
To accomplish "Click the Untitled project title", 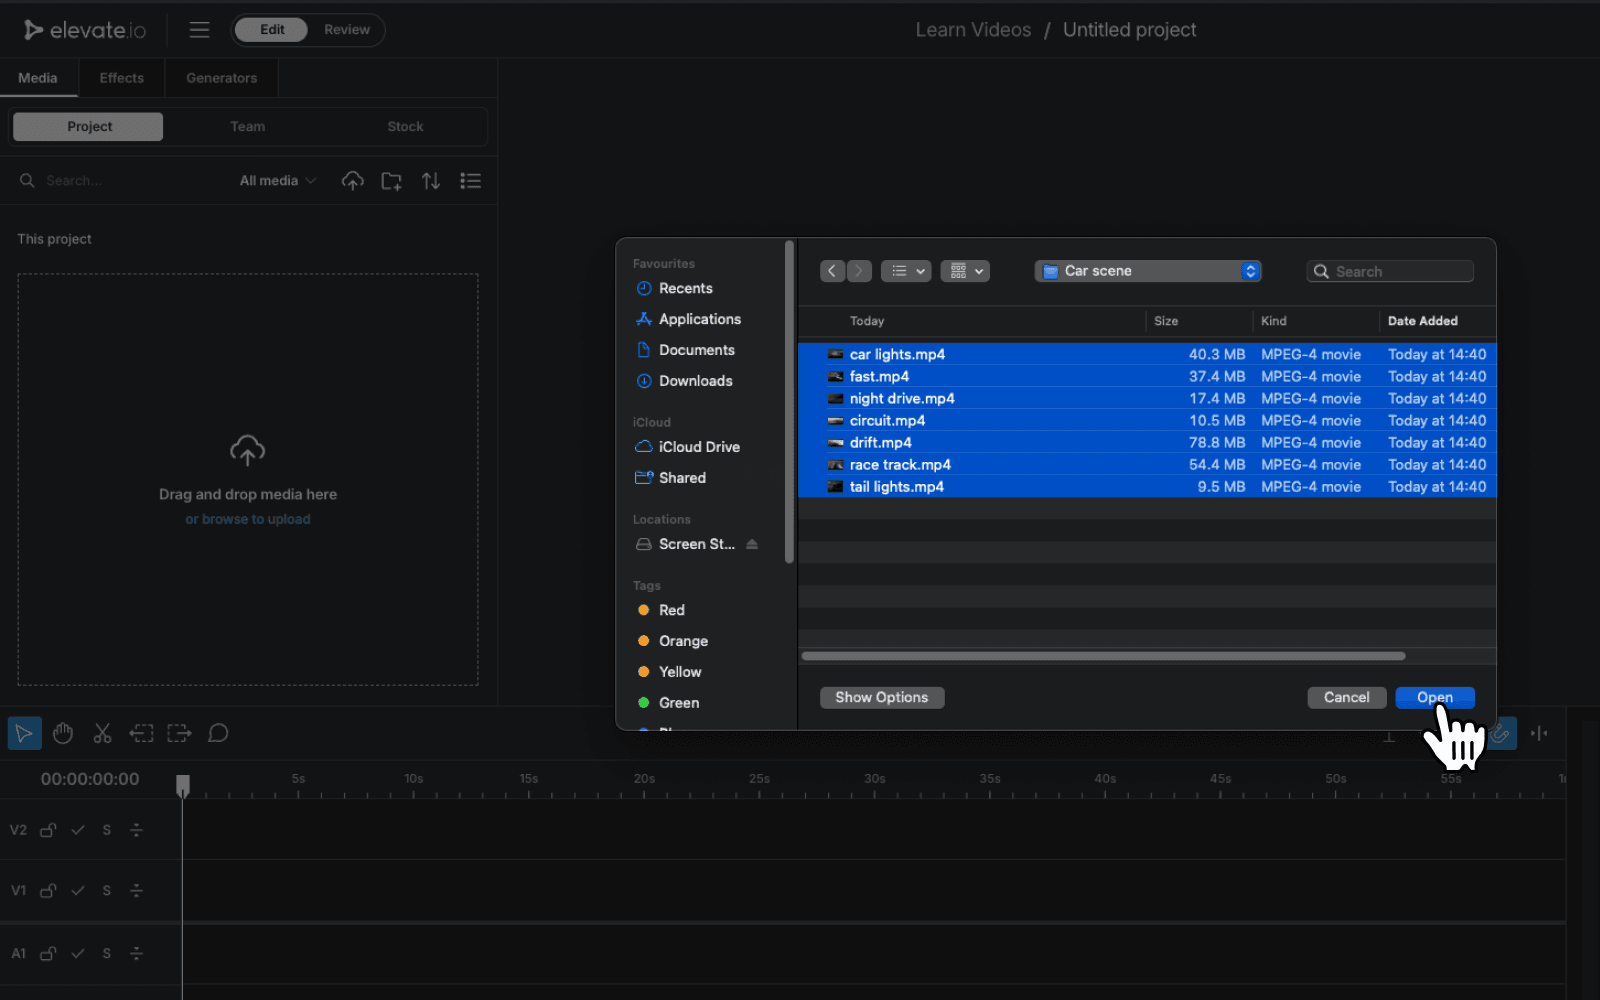I will (x=1129, y=30).
